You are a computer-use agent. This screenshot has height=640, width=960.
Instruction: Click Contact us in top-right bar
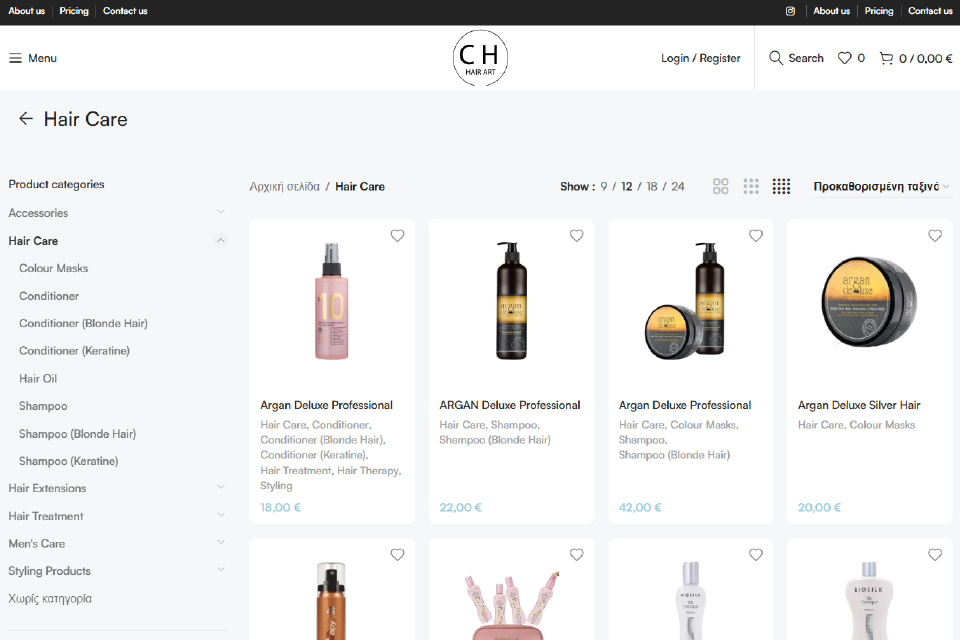pos(930,11)
